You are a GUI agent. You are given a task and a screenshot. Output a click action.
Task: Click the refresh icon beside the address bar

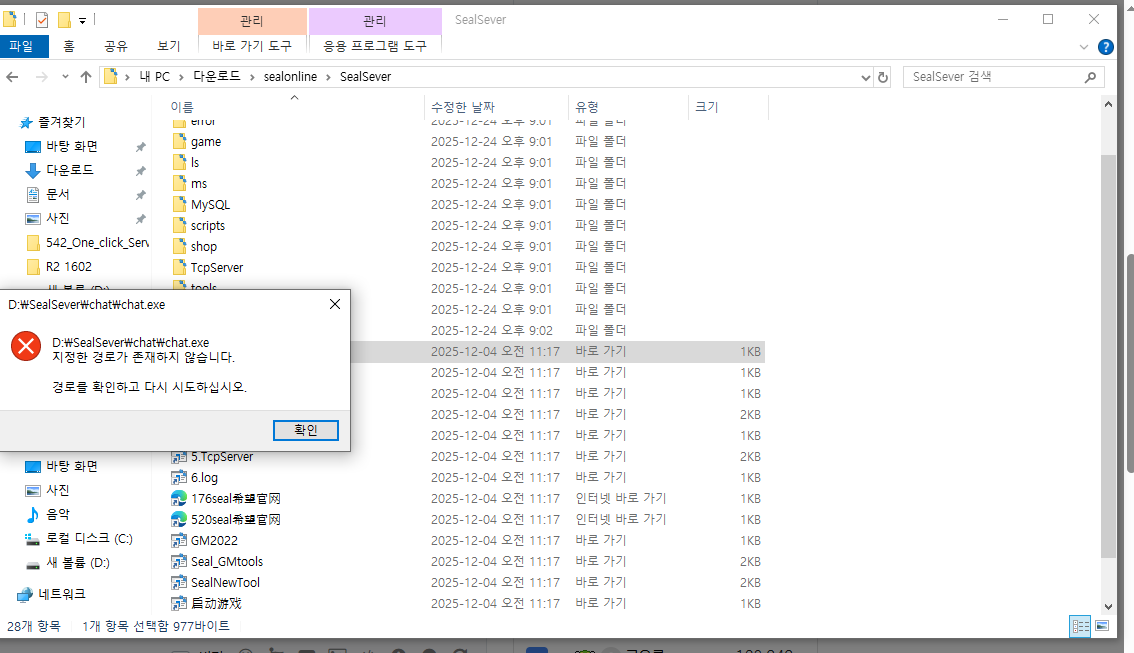(882, 77)
